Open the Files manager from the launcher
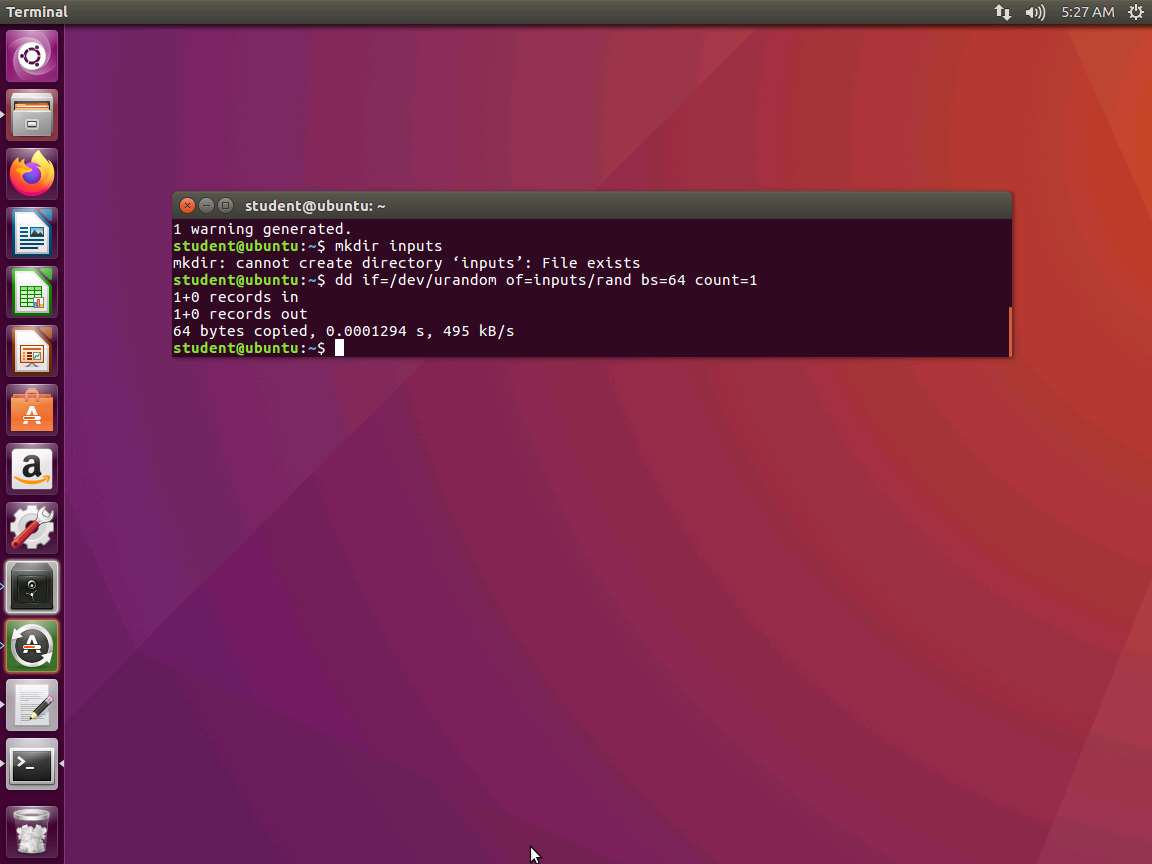This screenshot has height=864, width=1152. pos(32,115)
